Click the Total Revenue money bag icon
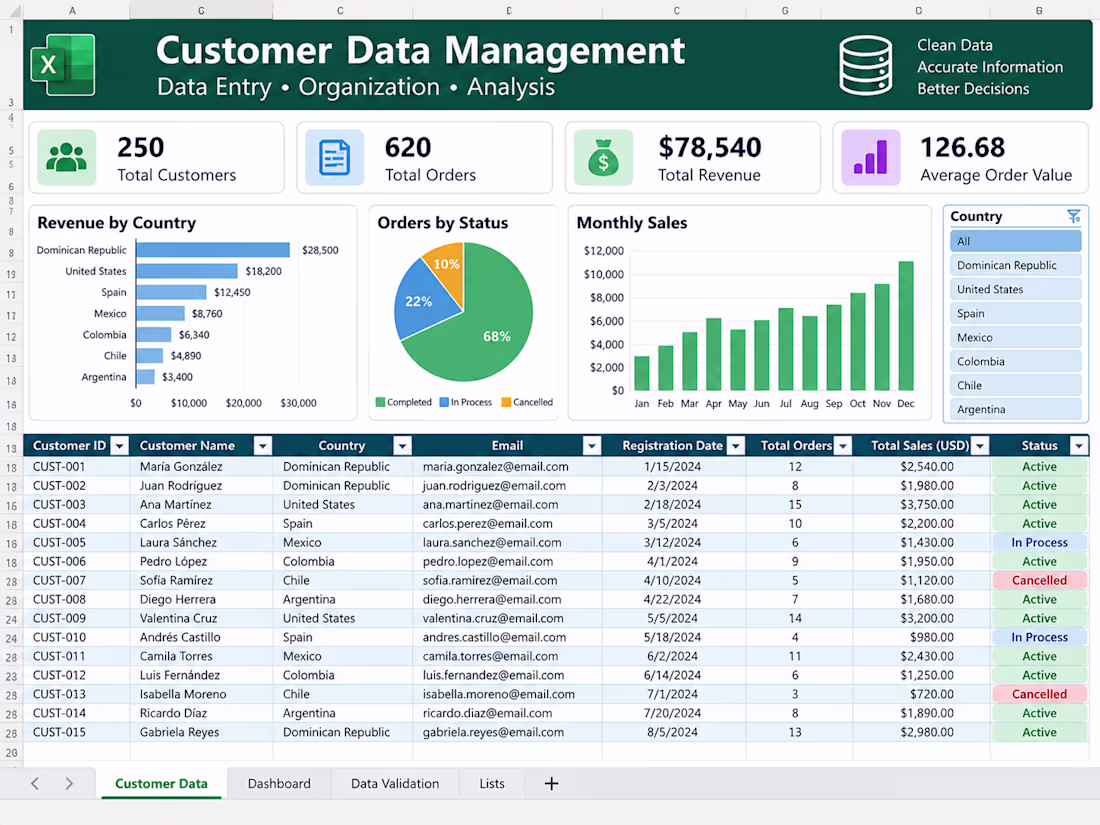This screenshot has height=825, width=1100. tap(603, 157)
